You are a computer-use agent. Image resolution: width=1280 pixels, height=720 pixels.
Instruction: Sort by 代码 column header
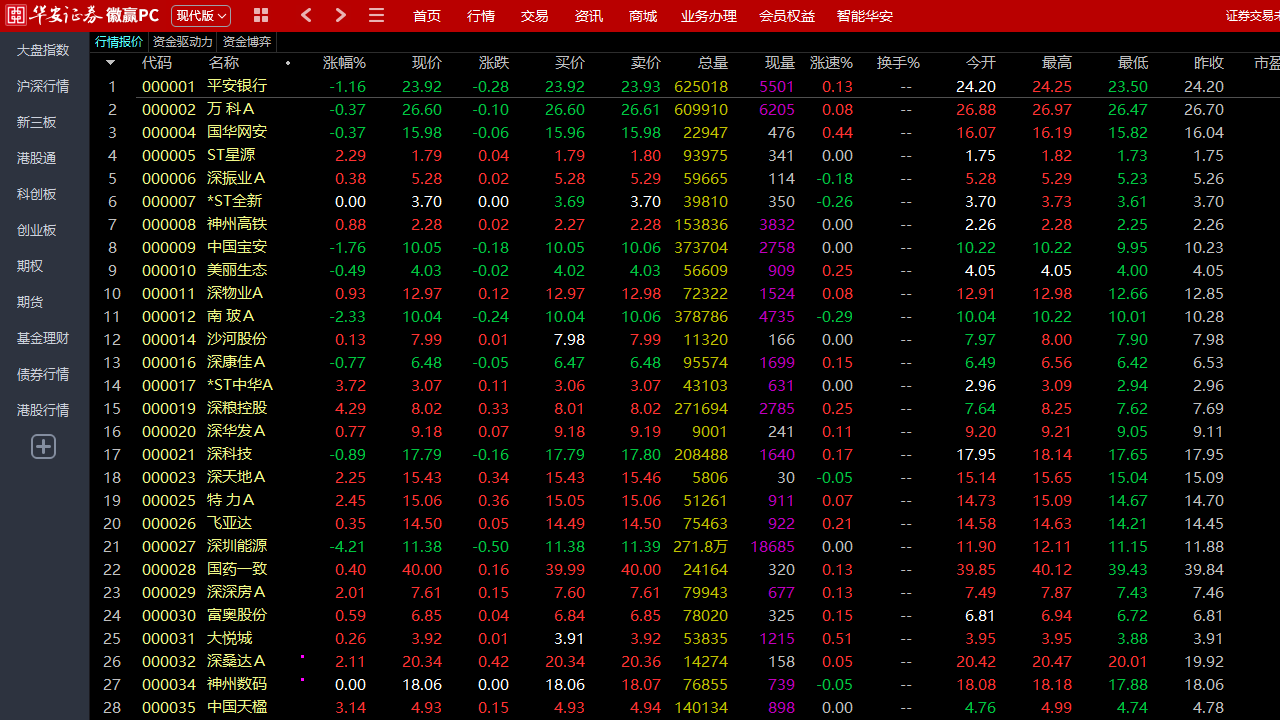click(157, 63)
